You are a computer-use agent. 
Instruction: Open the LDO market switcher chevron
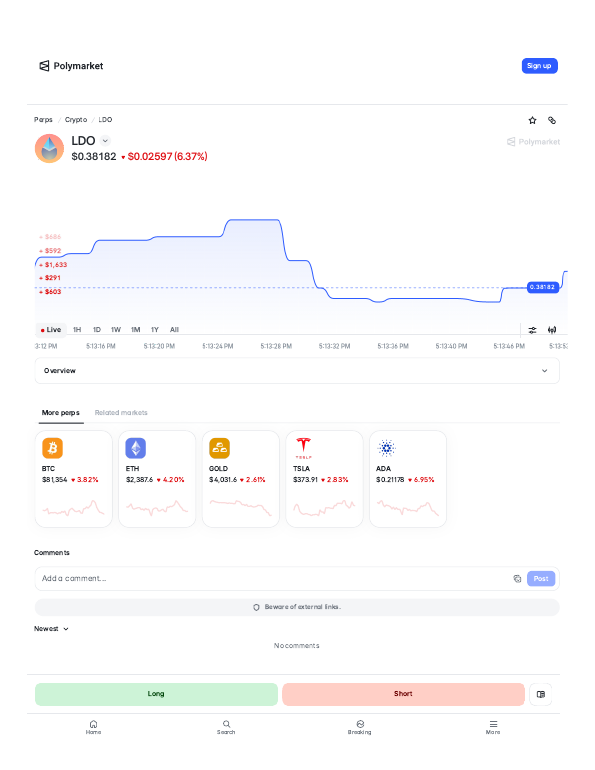(x=105, y=141)
